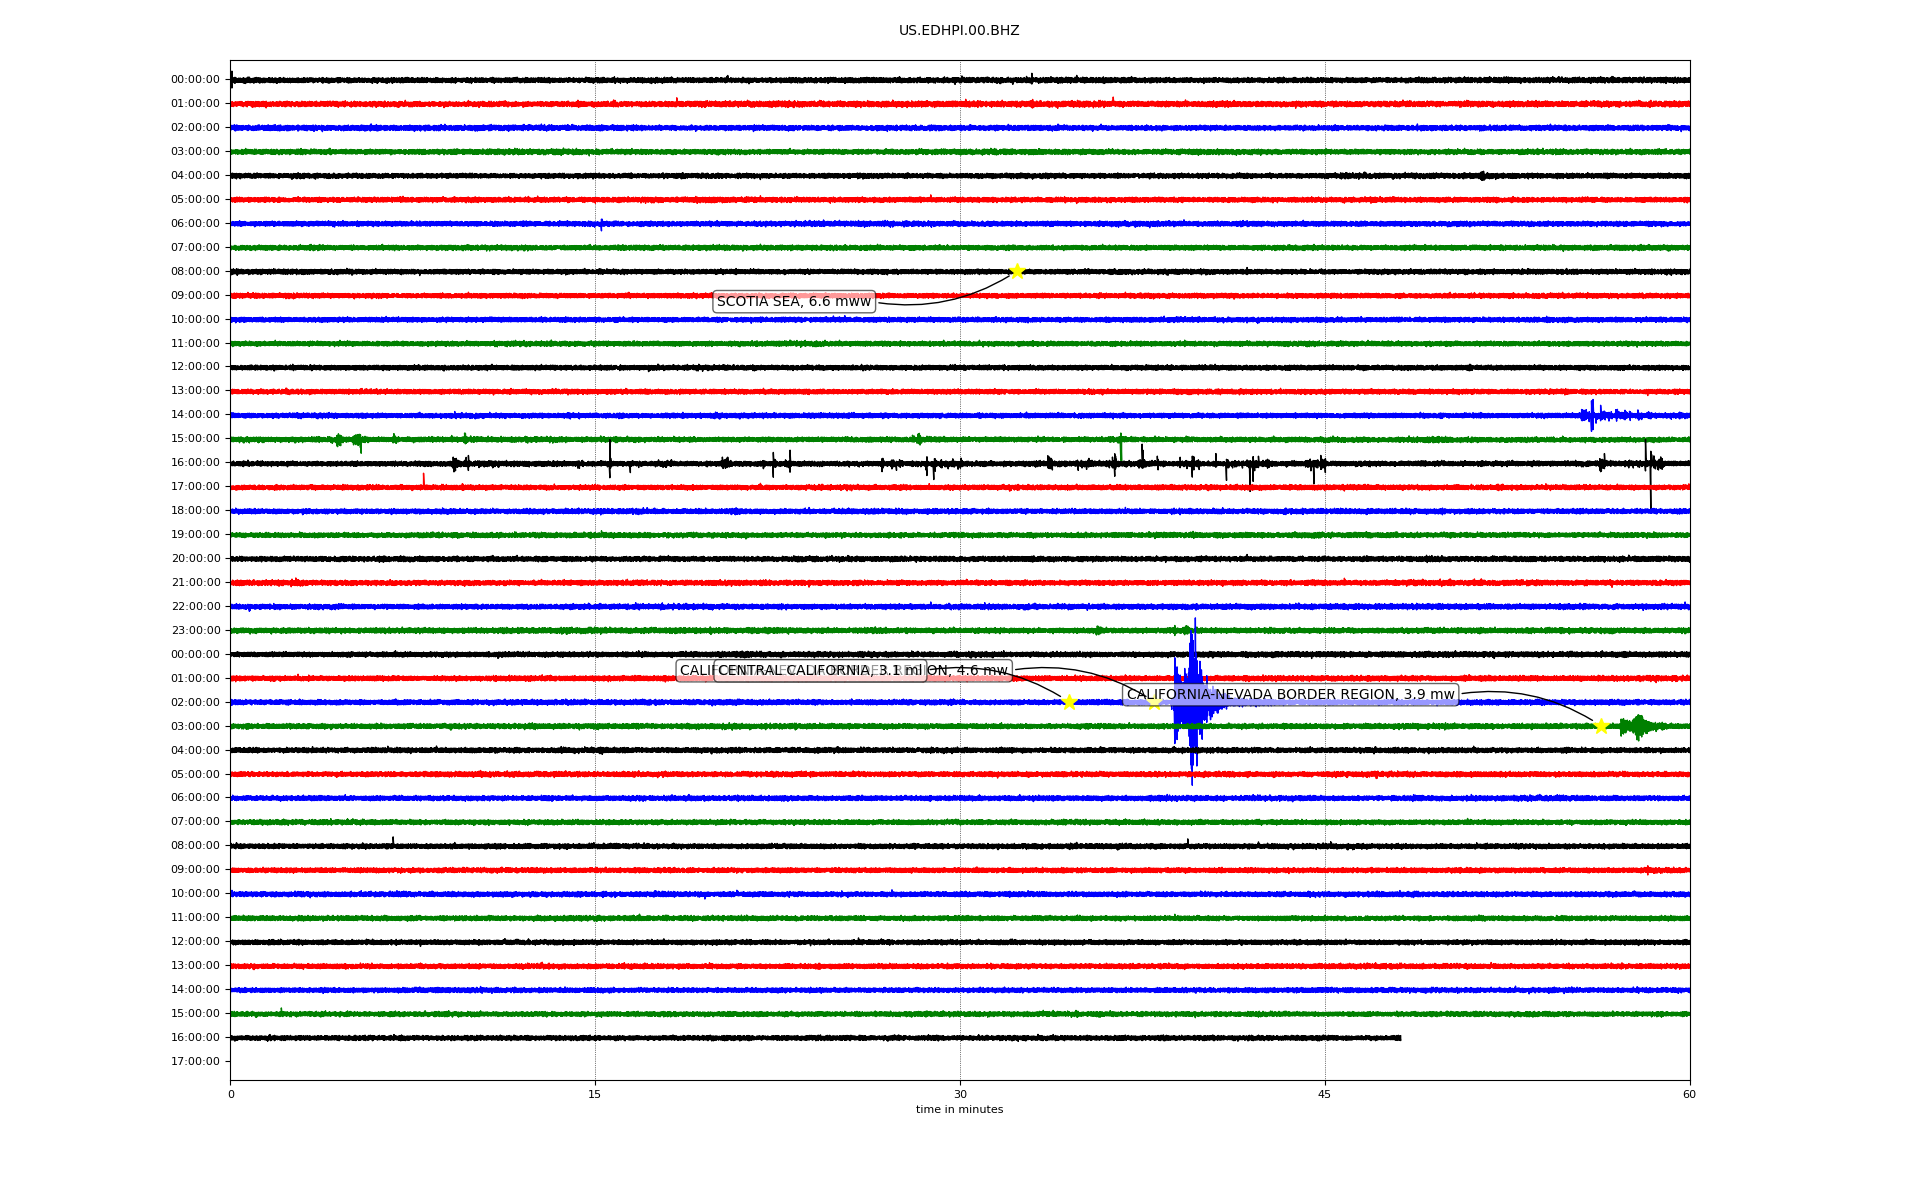
Task: Click the 18:00:00 trace time label
Action: tap(195, 510)
